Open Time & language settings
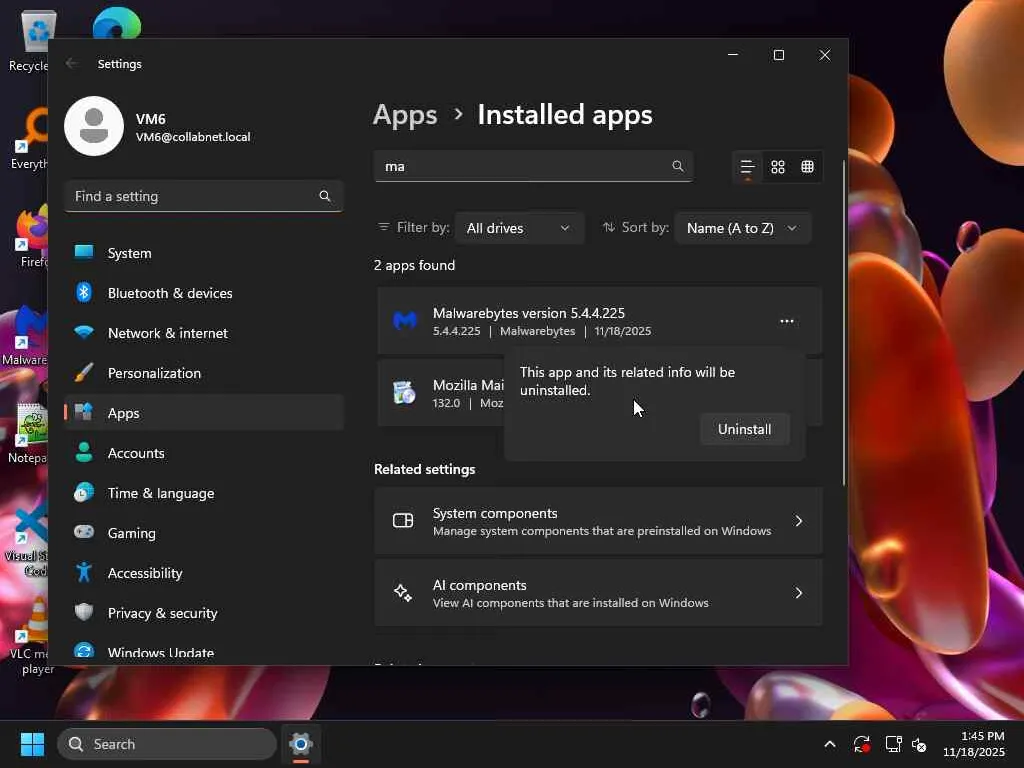 point(204,493)
